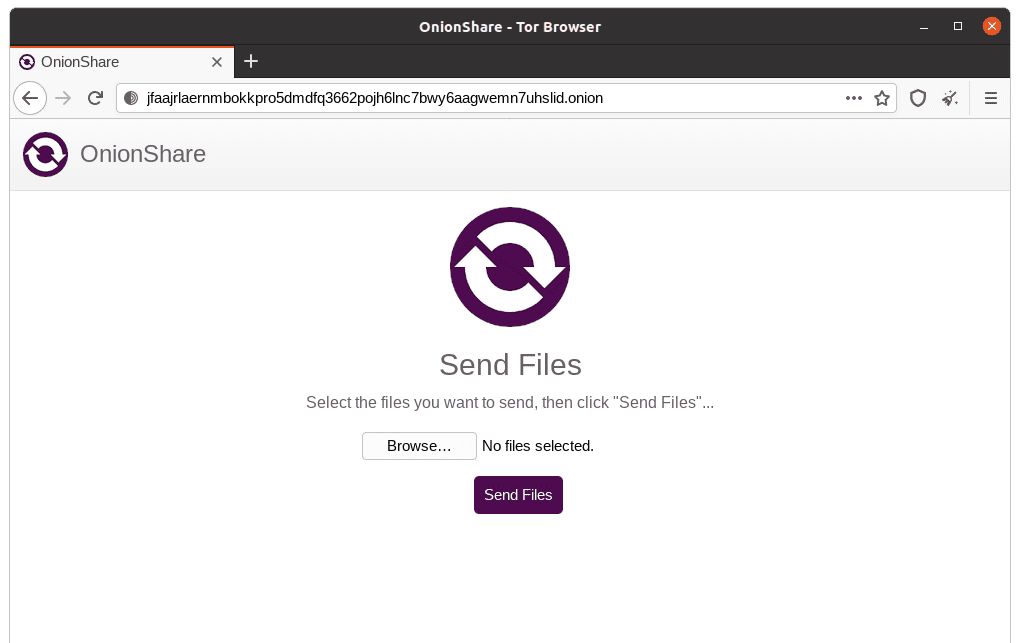This screenshot has height=643, width=1020.
Task: Click the Browse... file button
Action: coord(419,446)
